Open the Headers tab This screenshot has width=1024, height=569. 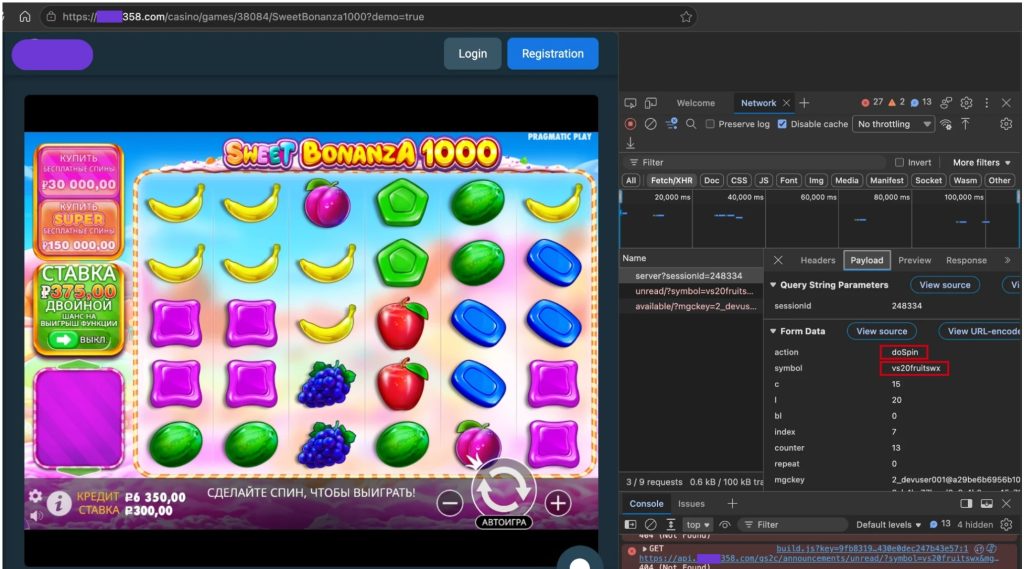coord(818,260)
